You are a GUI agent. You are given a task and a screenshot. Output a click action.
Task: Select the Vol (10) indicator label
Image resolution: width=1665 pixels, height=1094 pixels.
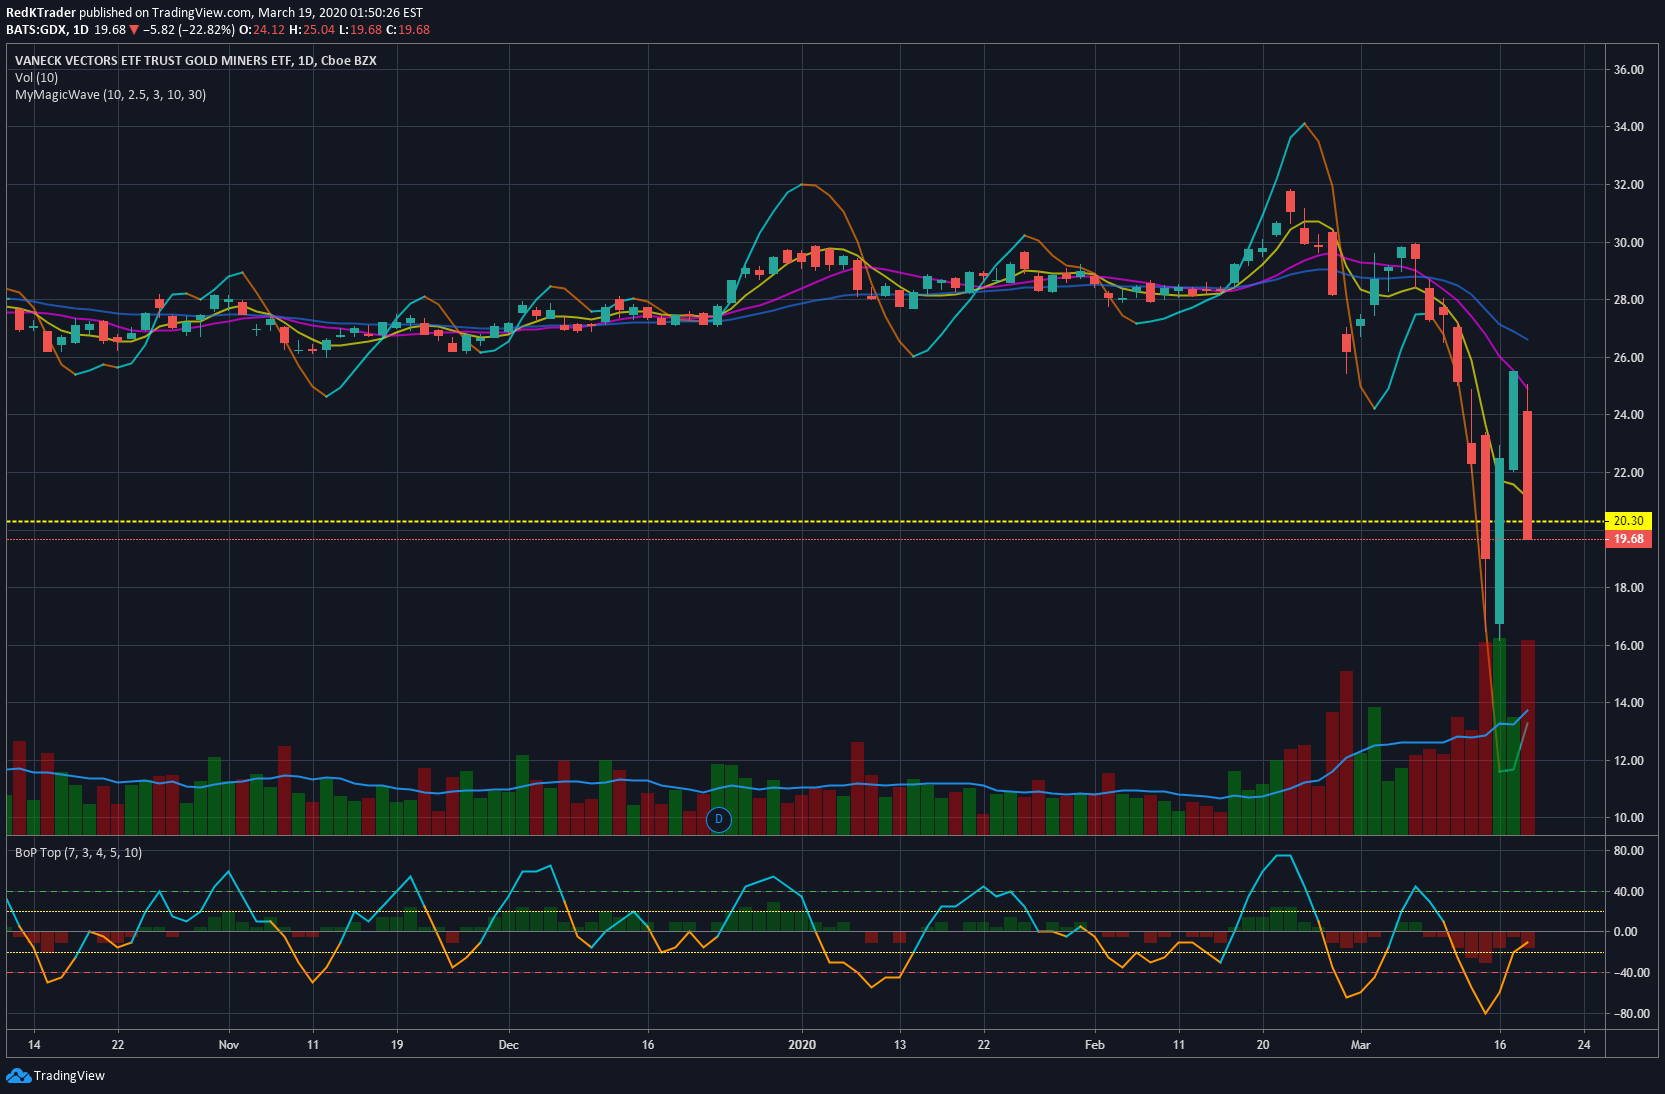(37, 78)
